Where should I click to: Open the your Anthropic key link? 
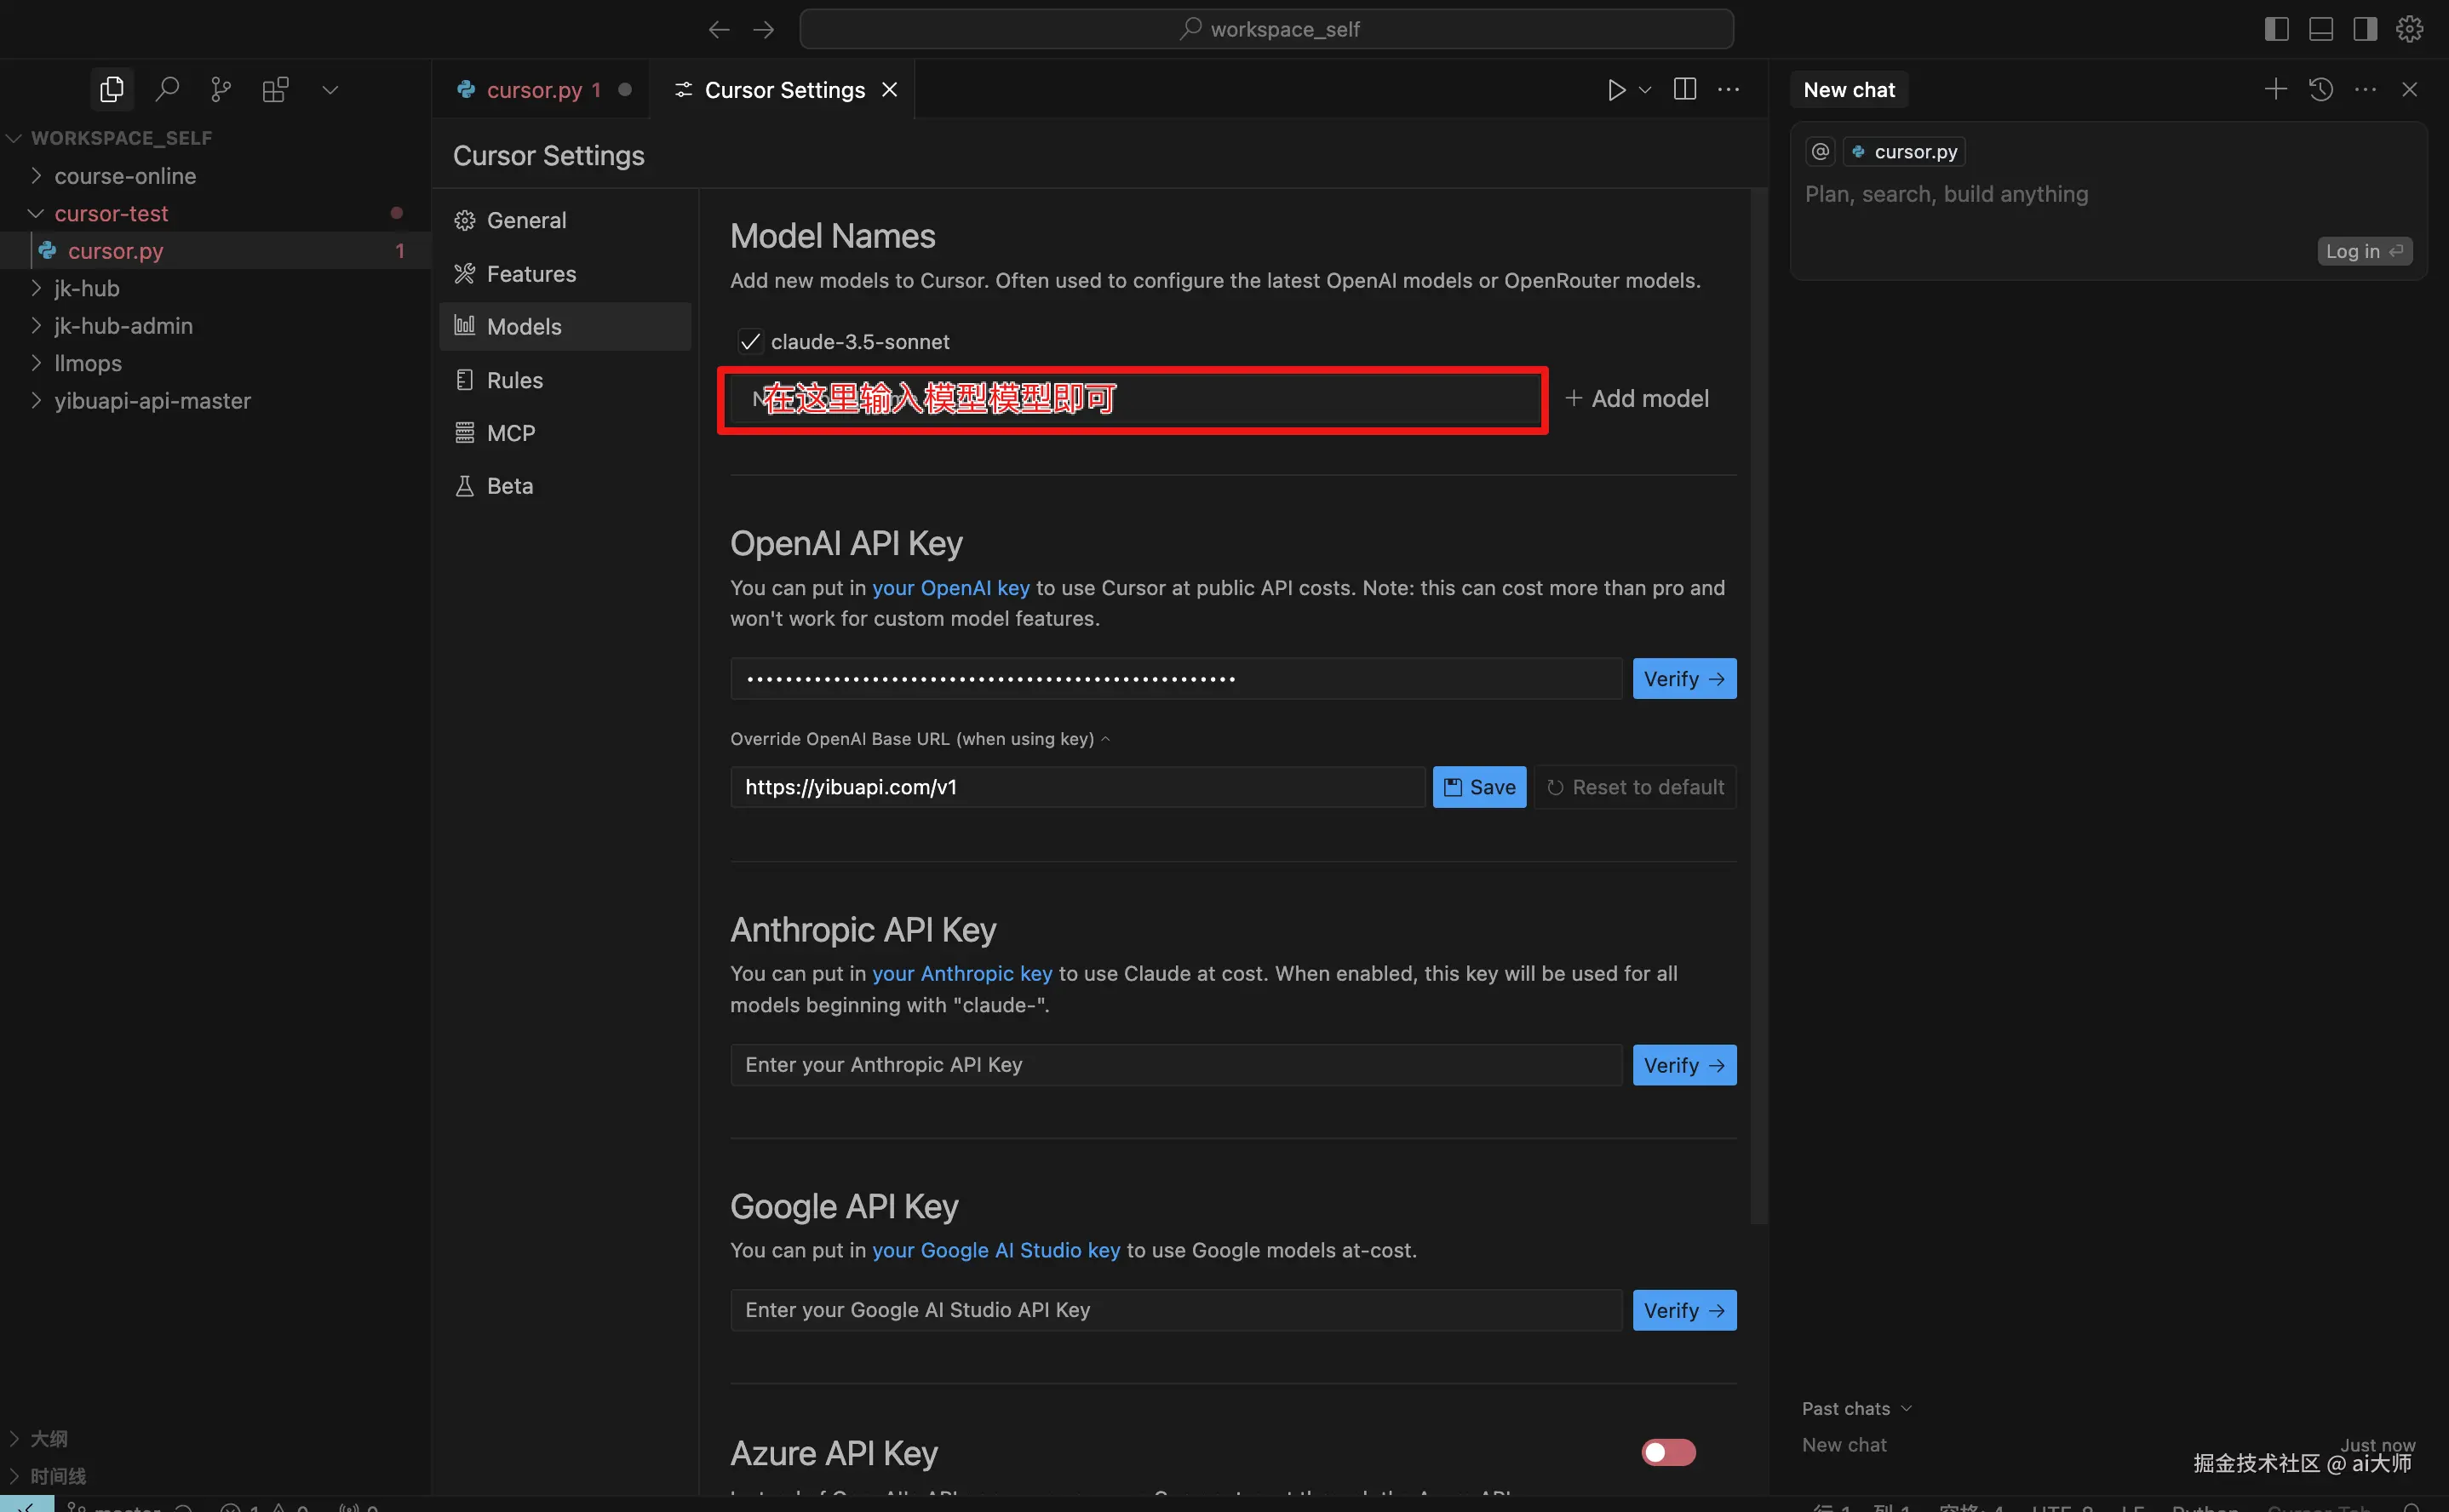(961, 974)
